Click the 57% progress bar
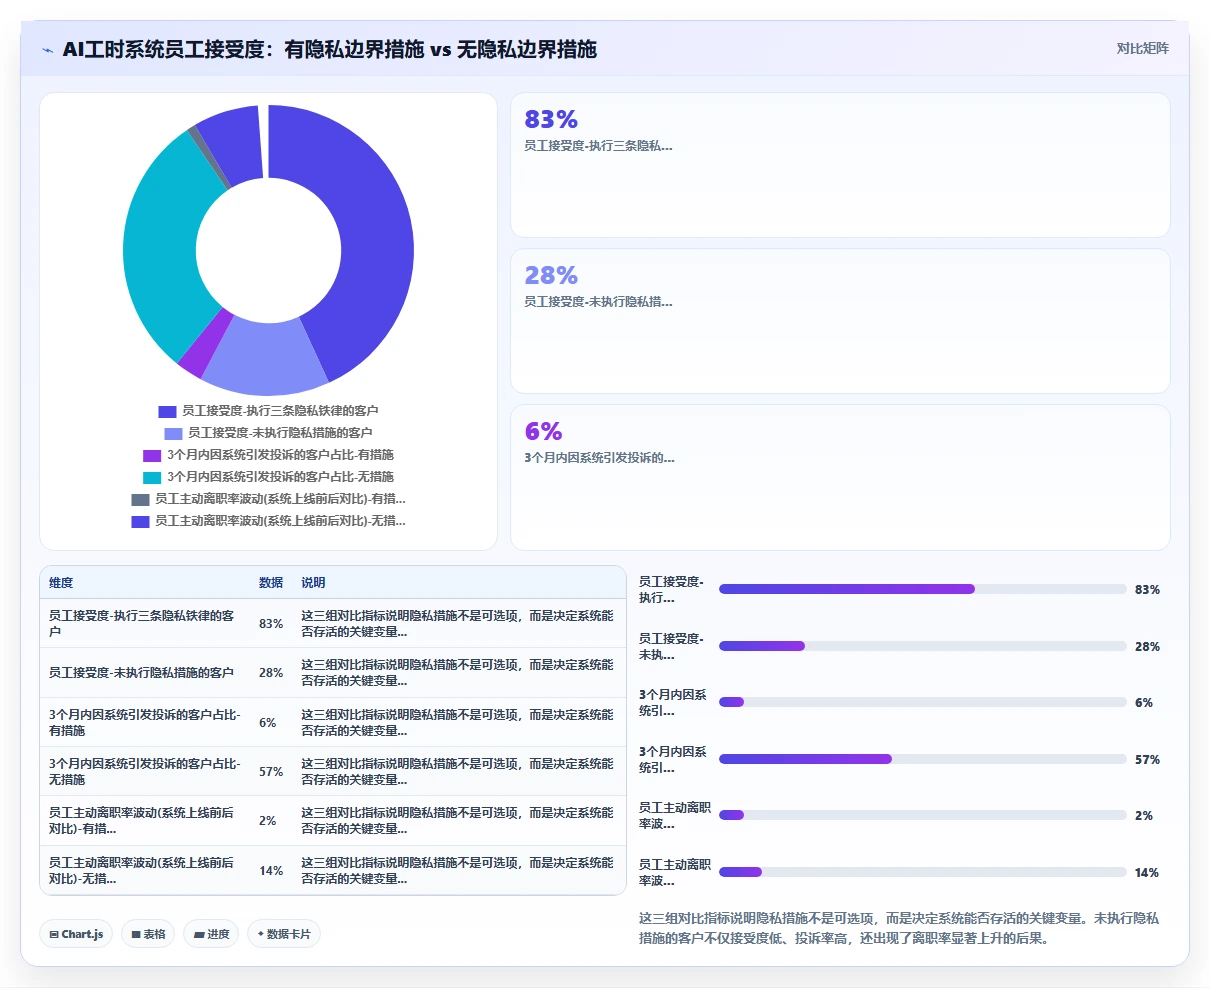The width and height of the screenshot is (1210, 988). (x=923, y=759)
